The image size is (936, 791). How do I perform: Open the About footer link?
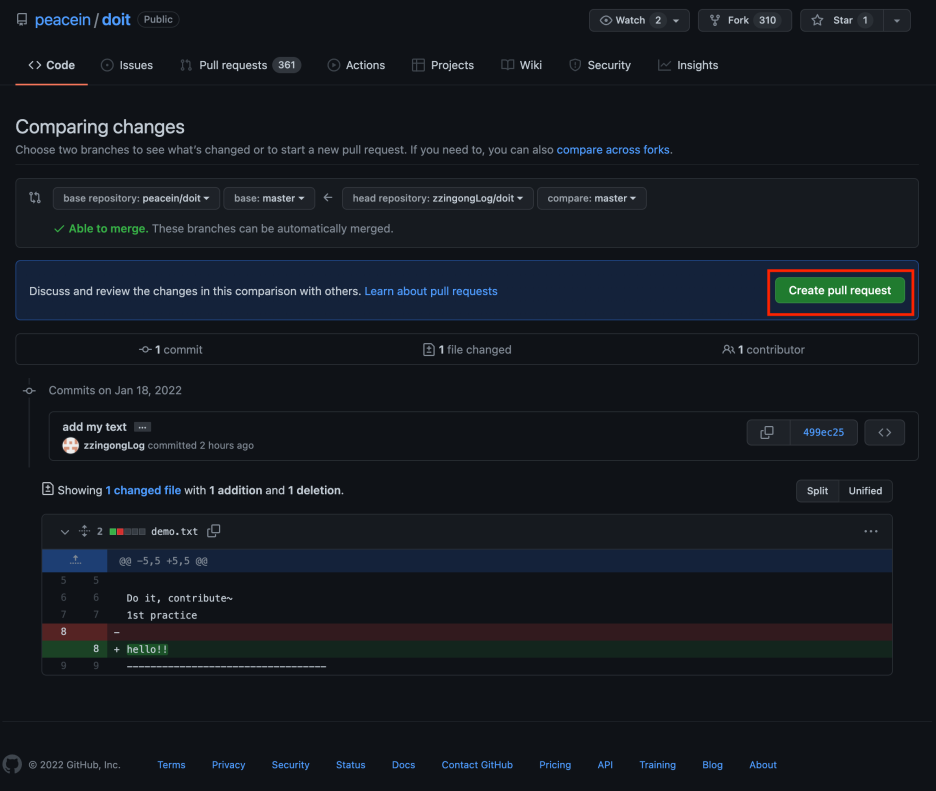[763, 765]
